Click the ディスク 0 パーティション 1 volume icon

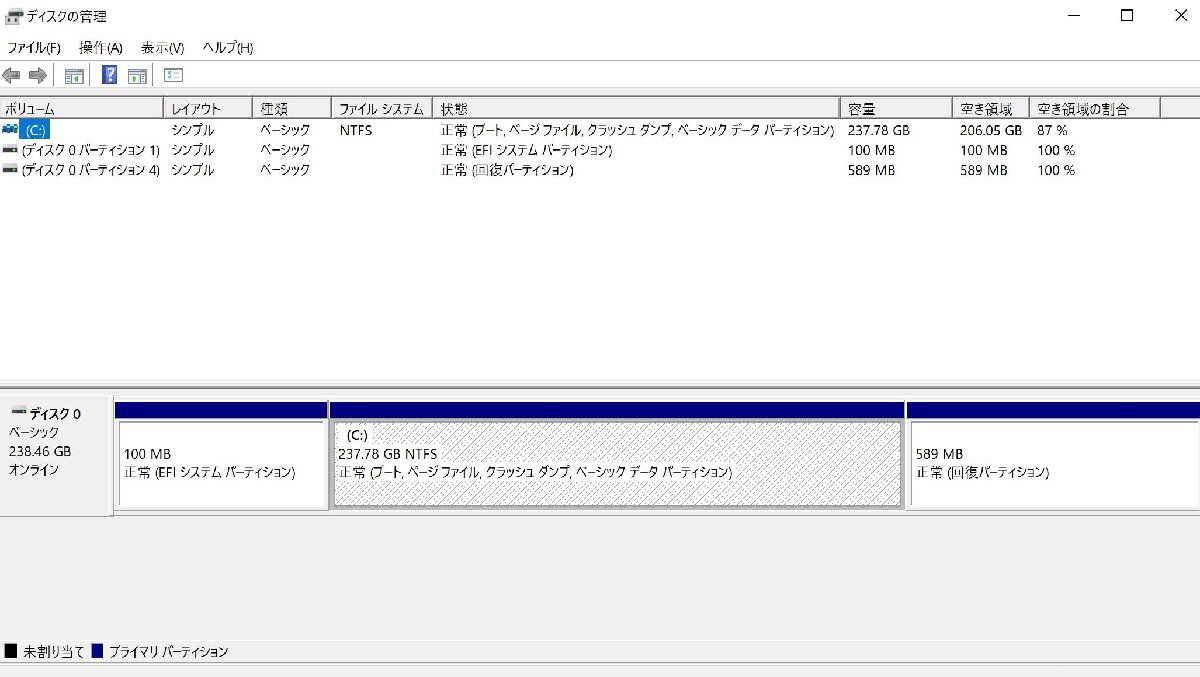(10, 150)
